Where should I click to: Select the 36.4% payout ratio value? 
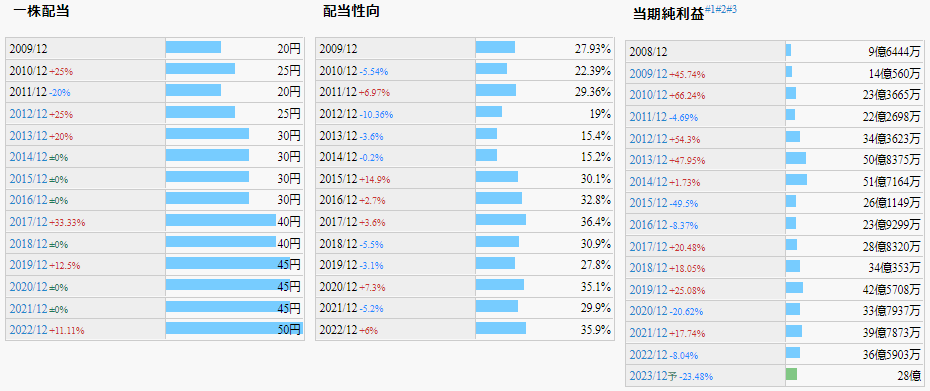[x=596, y=222]
